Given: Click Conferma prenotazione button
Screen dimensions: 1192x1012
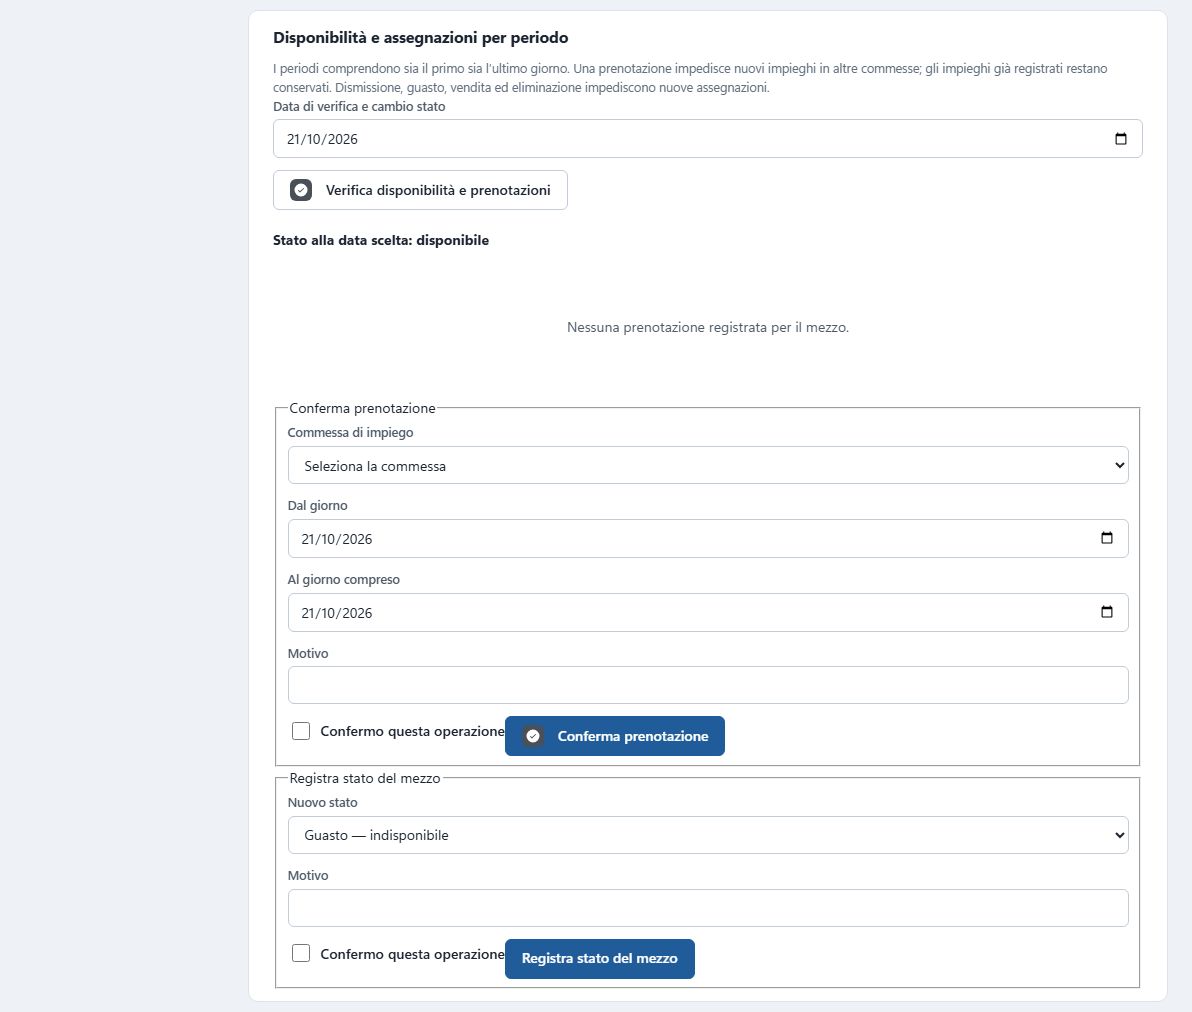Looking at the screenshot, I should [x=614, y=736].
